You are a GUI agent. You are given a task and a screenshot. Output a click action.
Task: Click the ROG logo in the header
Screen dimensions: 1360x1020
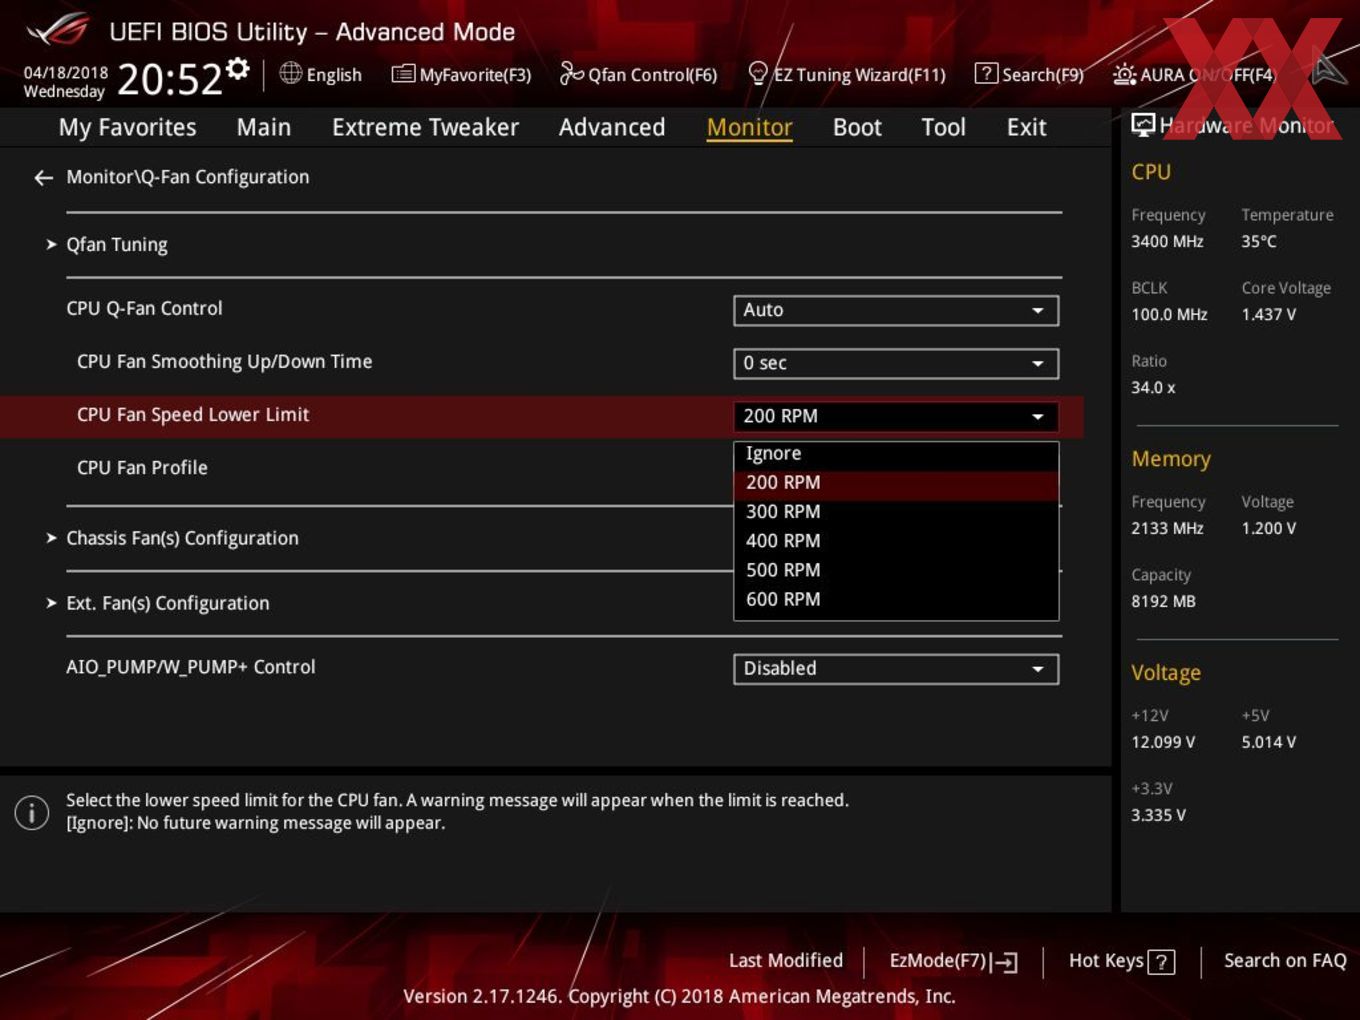tap(58, 30)
